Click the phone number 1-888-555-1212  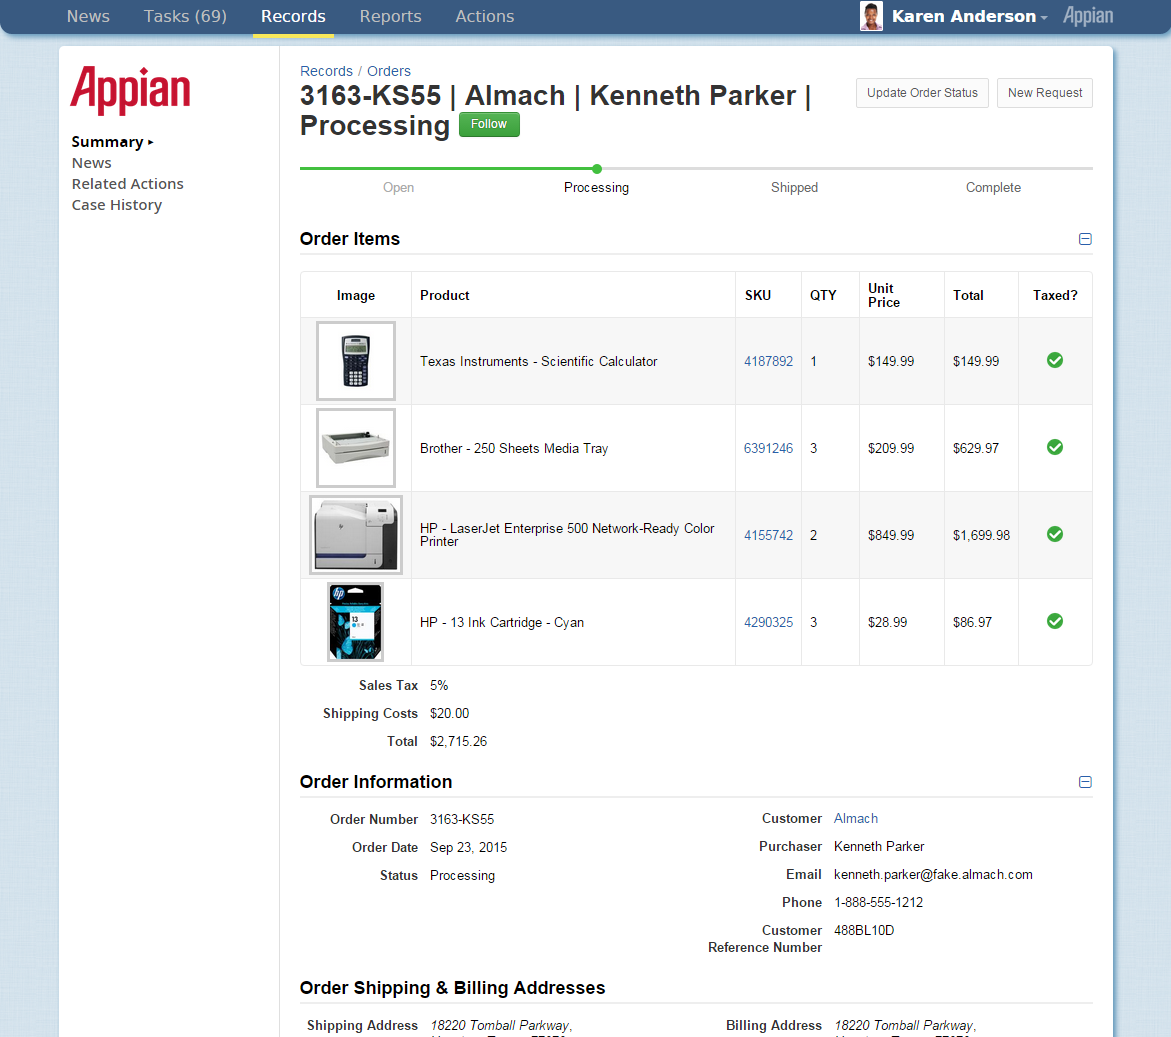click(878, 902)
